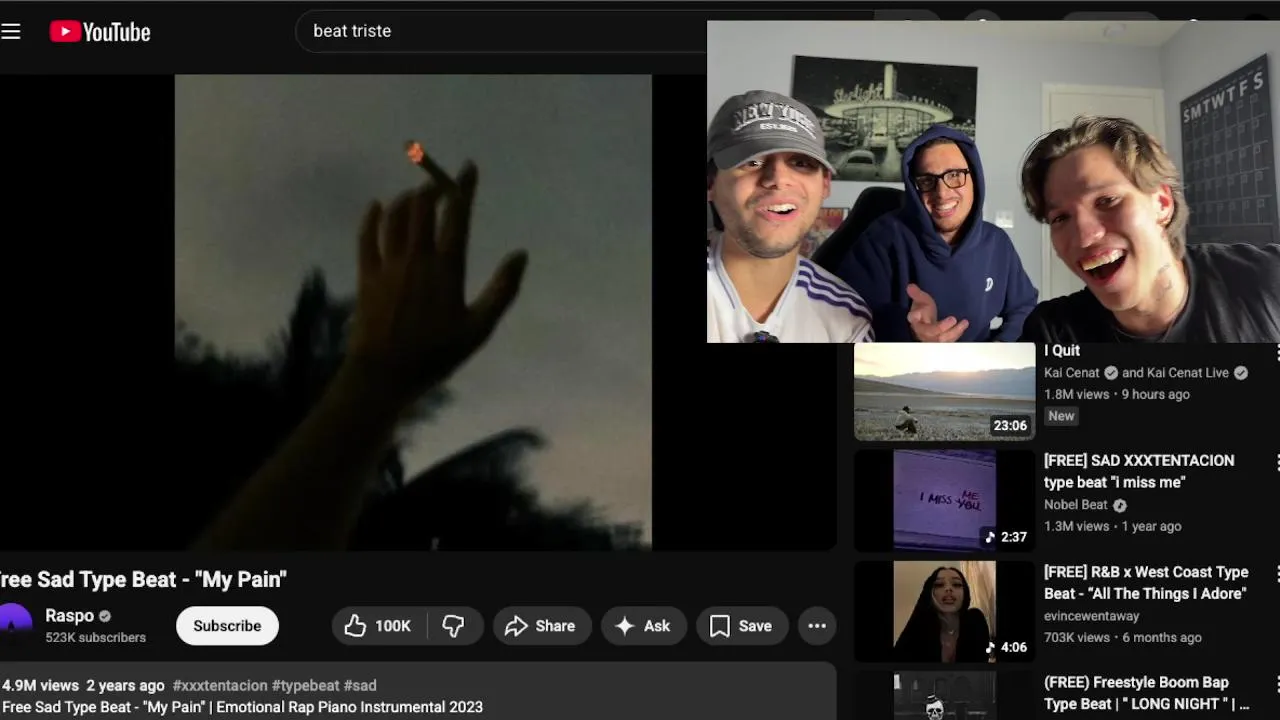This screenshot has height=720, width=1280.
Task: Click Nobel Beat verified badge icon
Action: point(1120,505)
